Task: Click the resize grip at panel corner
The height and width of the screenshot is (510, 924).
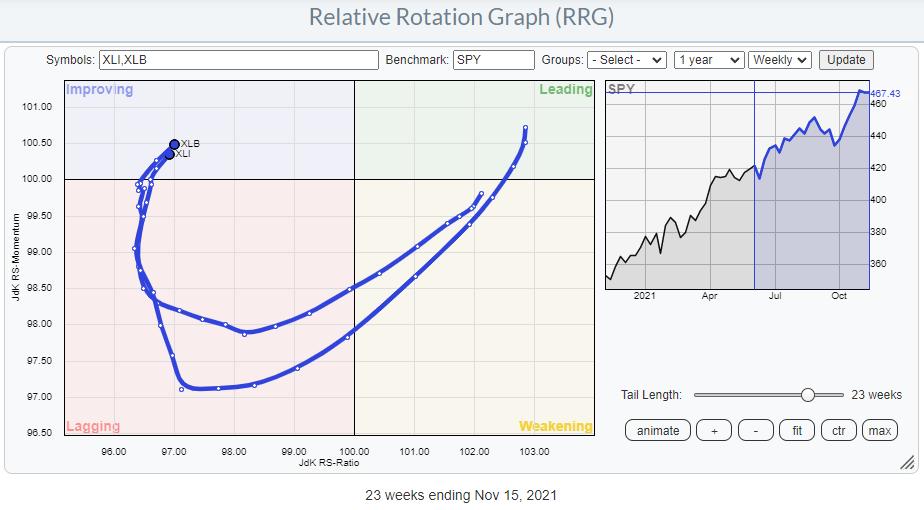Action: pyautogui.click(x=906, y=462)
